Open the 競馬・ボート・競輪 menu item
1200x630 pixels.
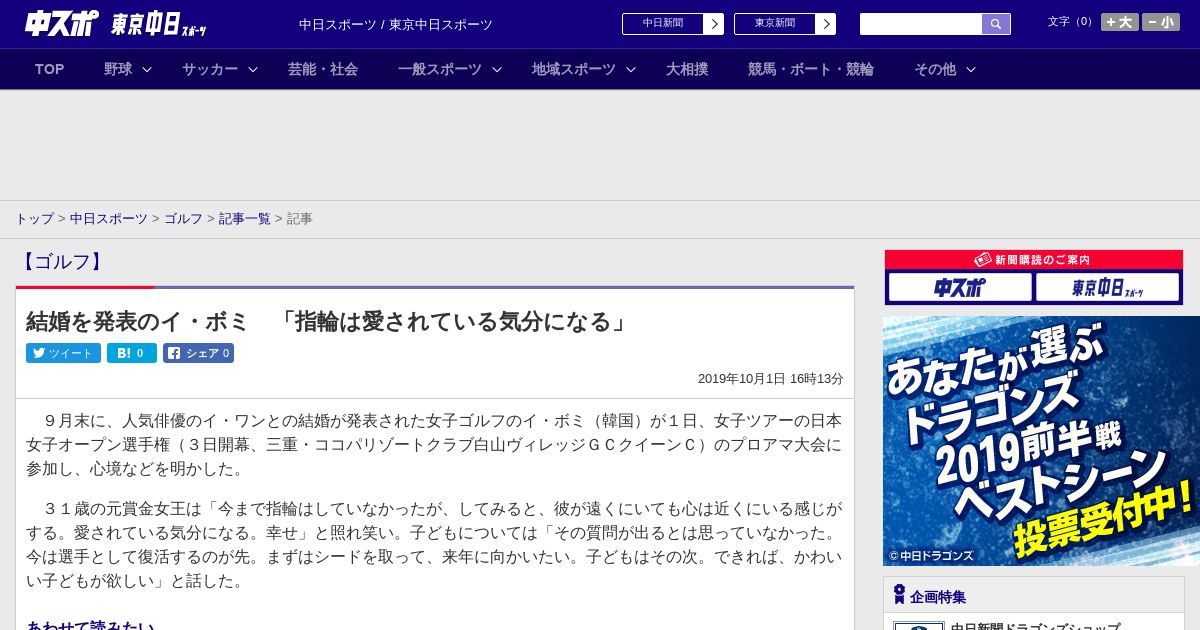(811, 69)
